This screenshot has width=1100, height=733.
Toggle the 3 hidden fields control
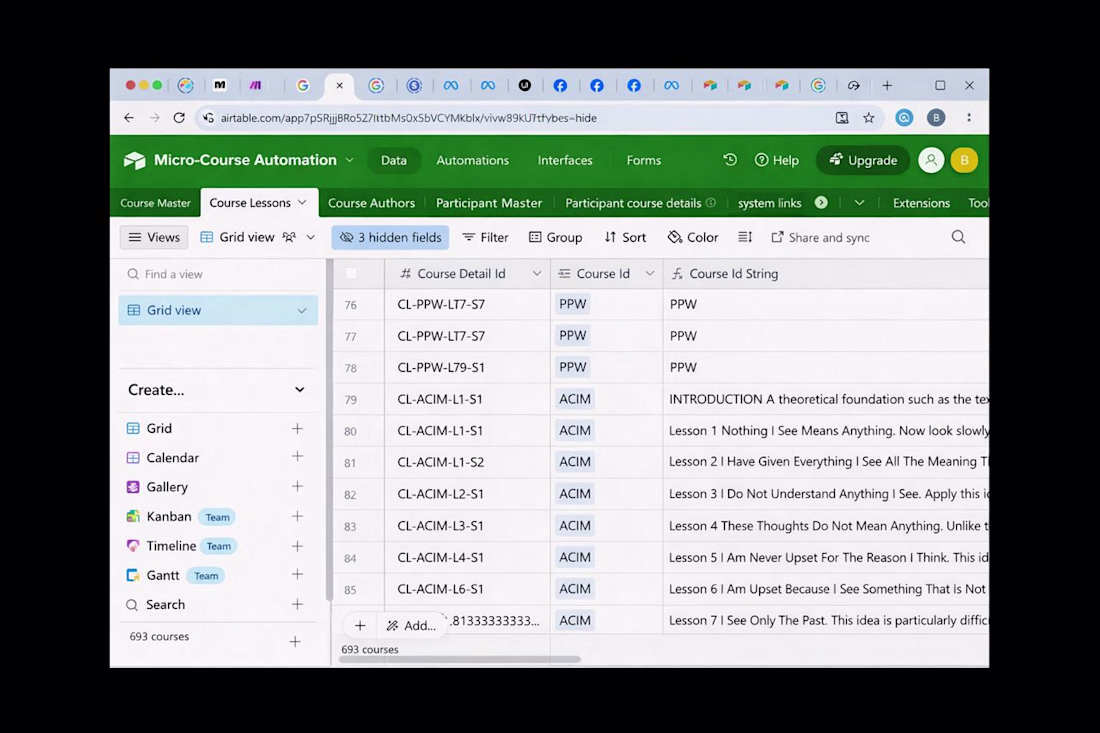coord(390,237)
